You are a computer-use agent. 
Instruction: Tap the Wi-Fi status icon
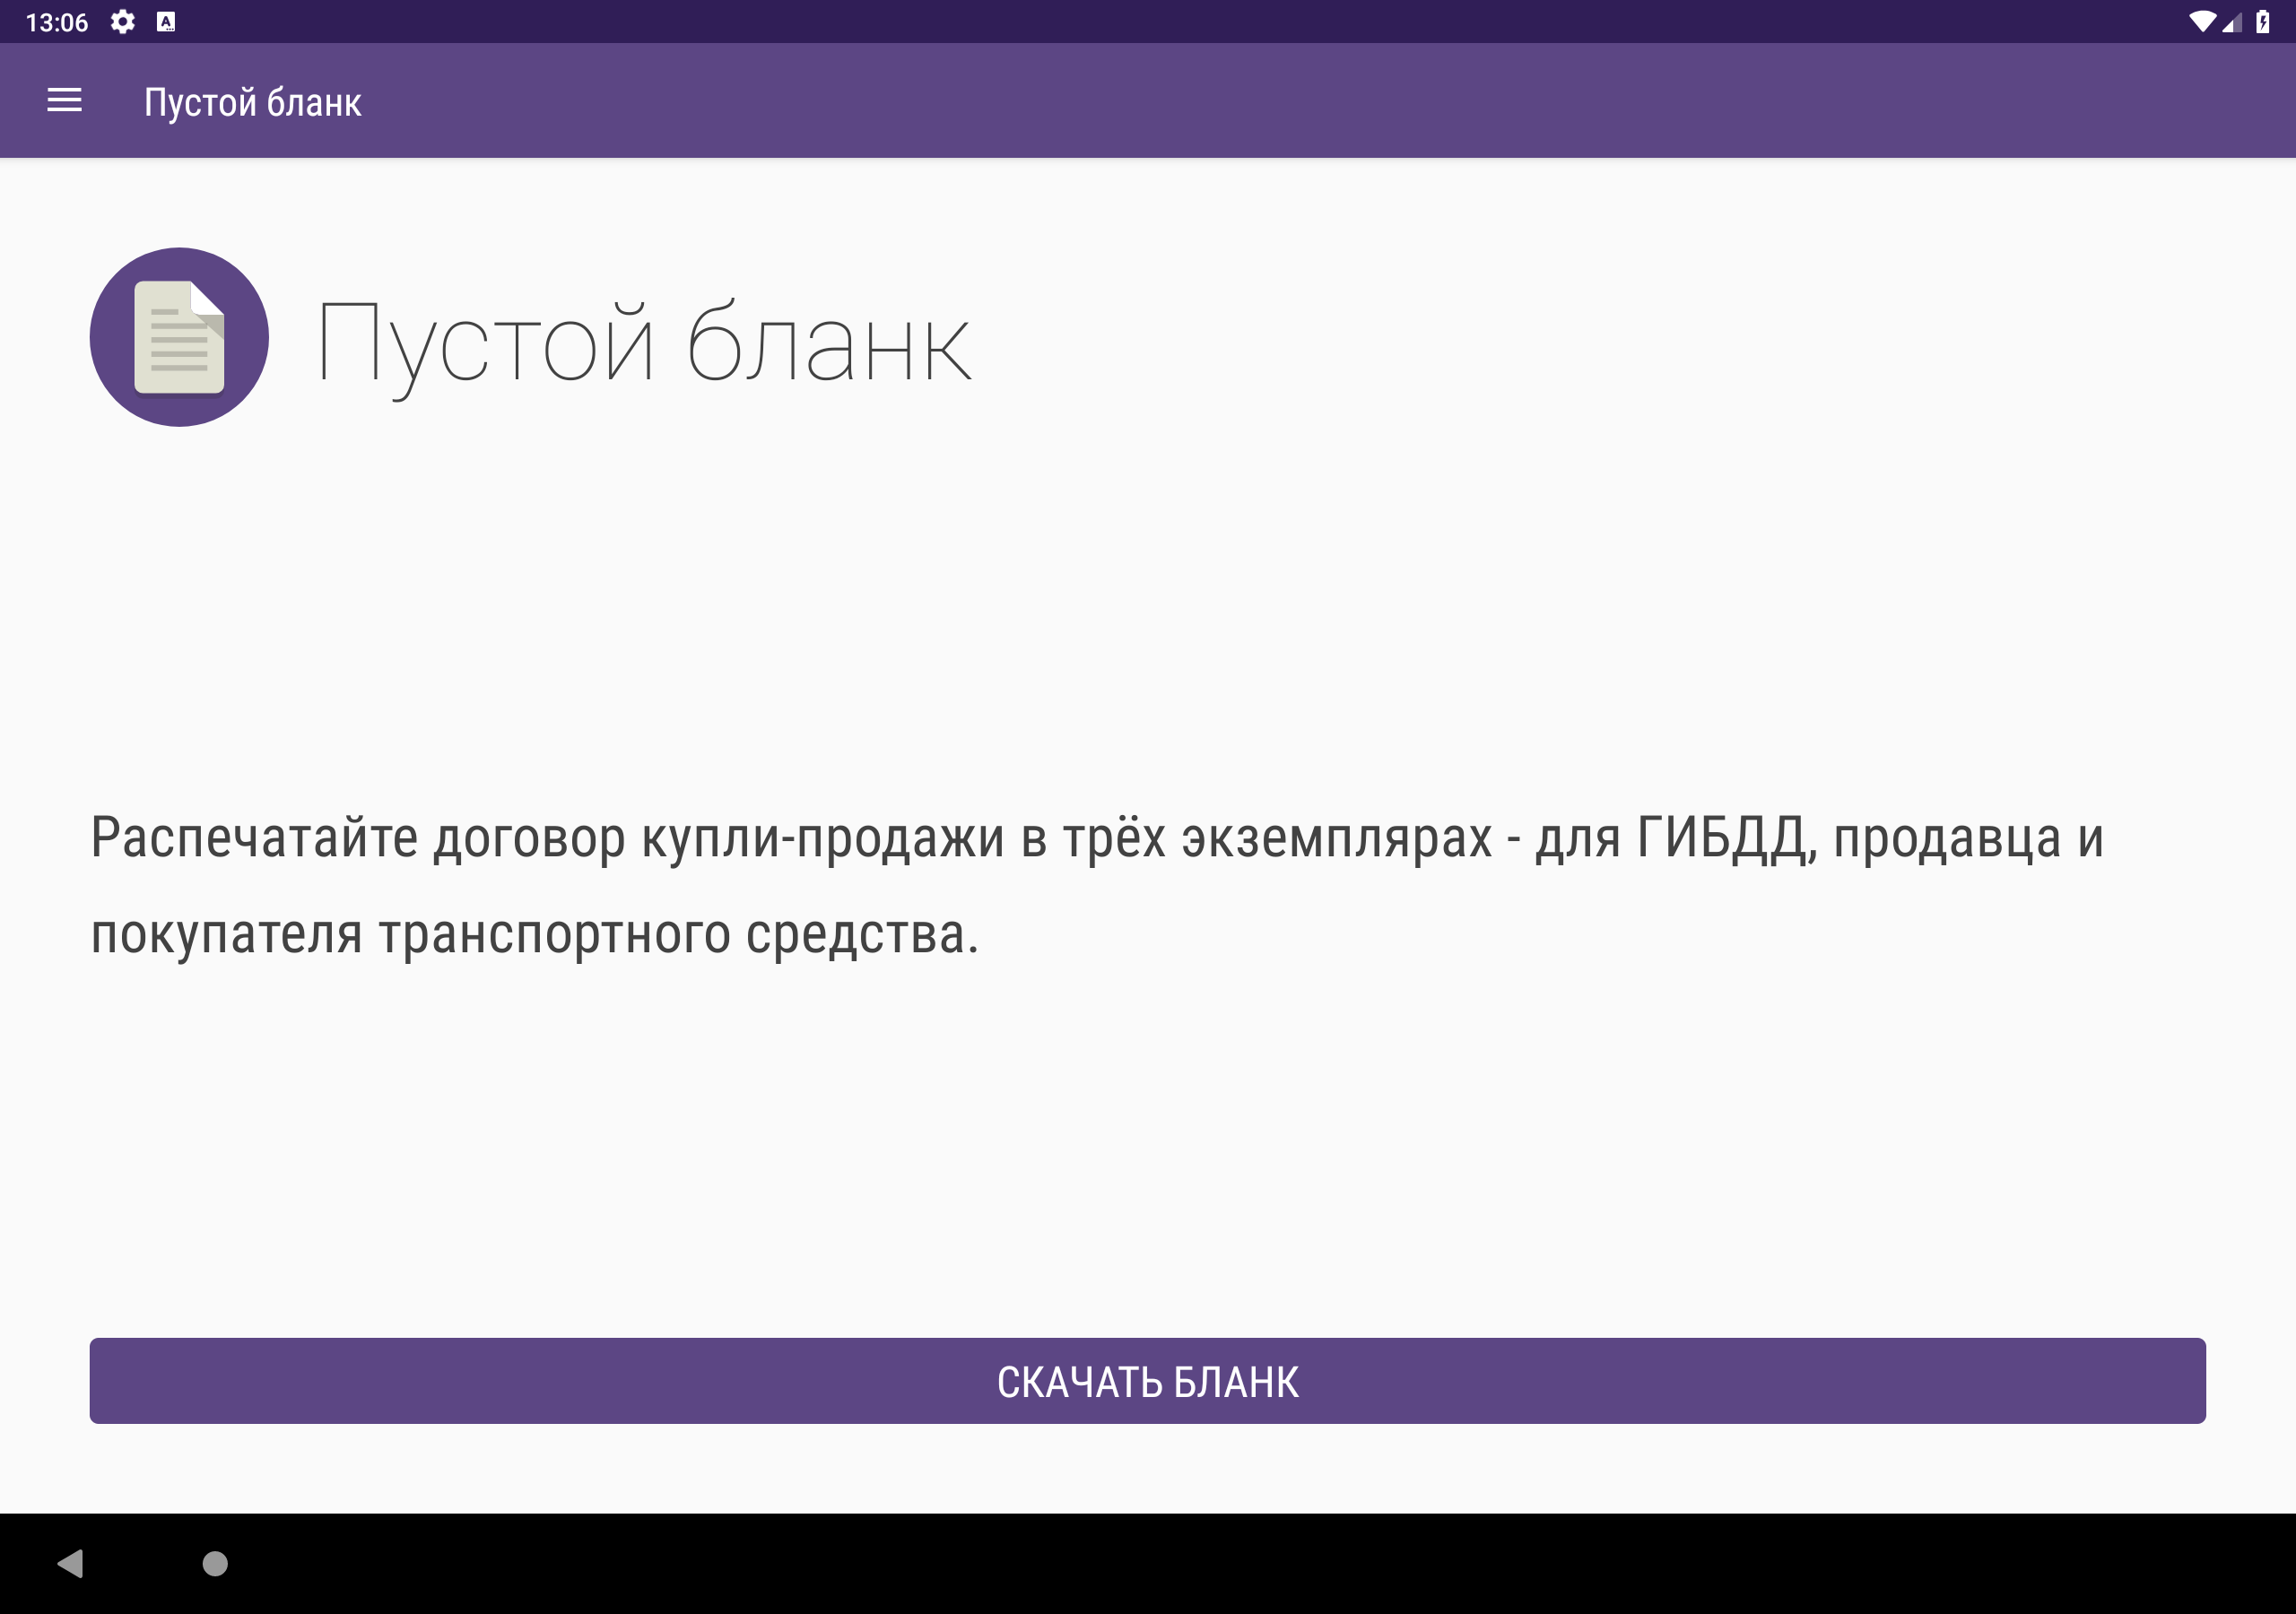click(x=2201, y=22)
